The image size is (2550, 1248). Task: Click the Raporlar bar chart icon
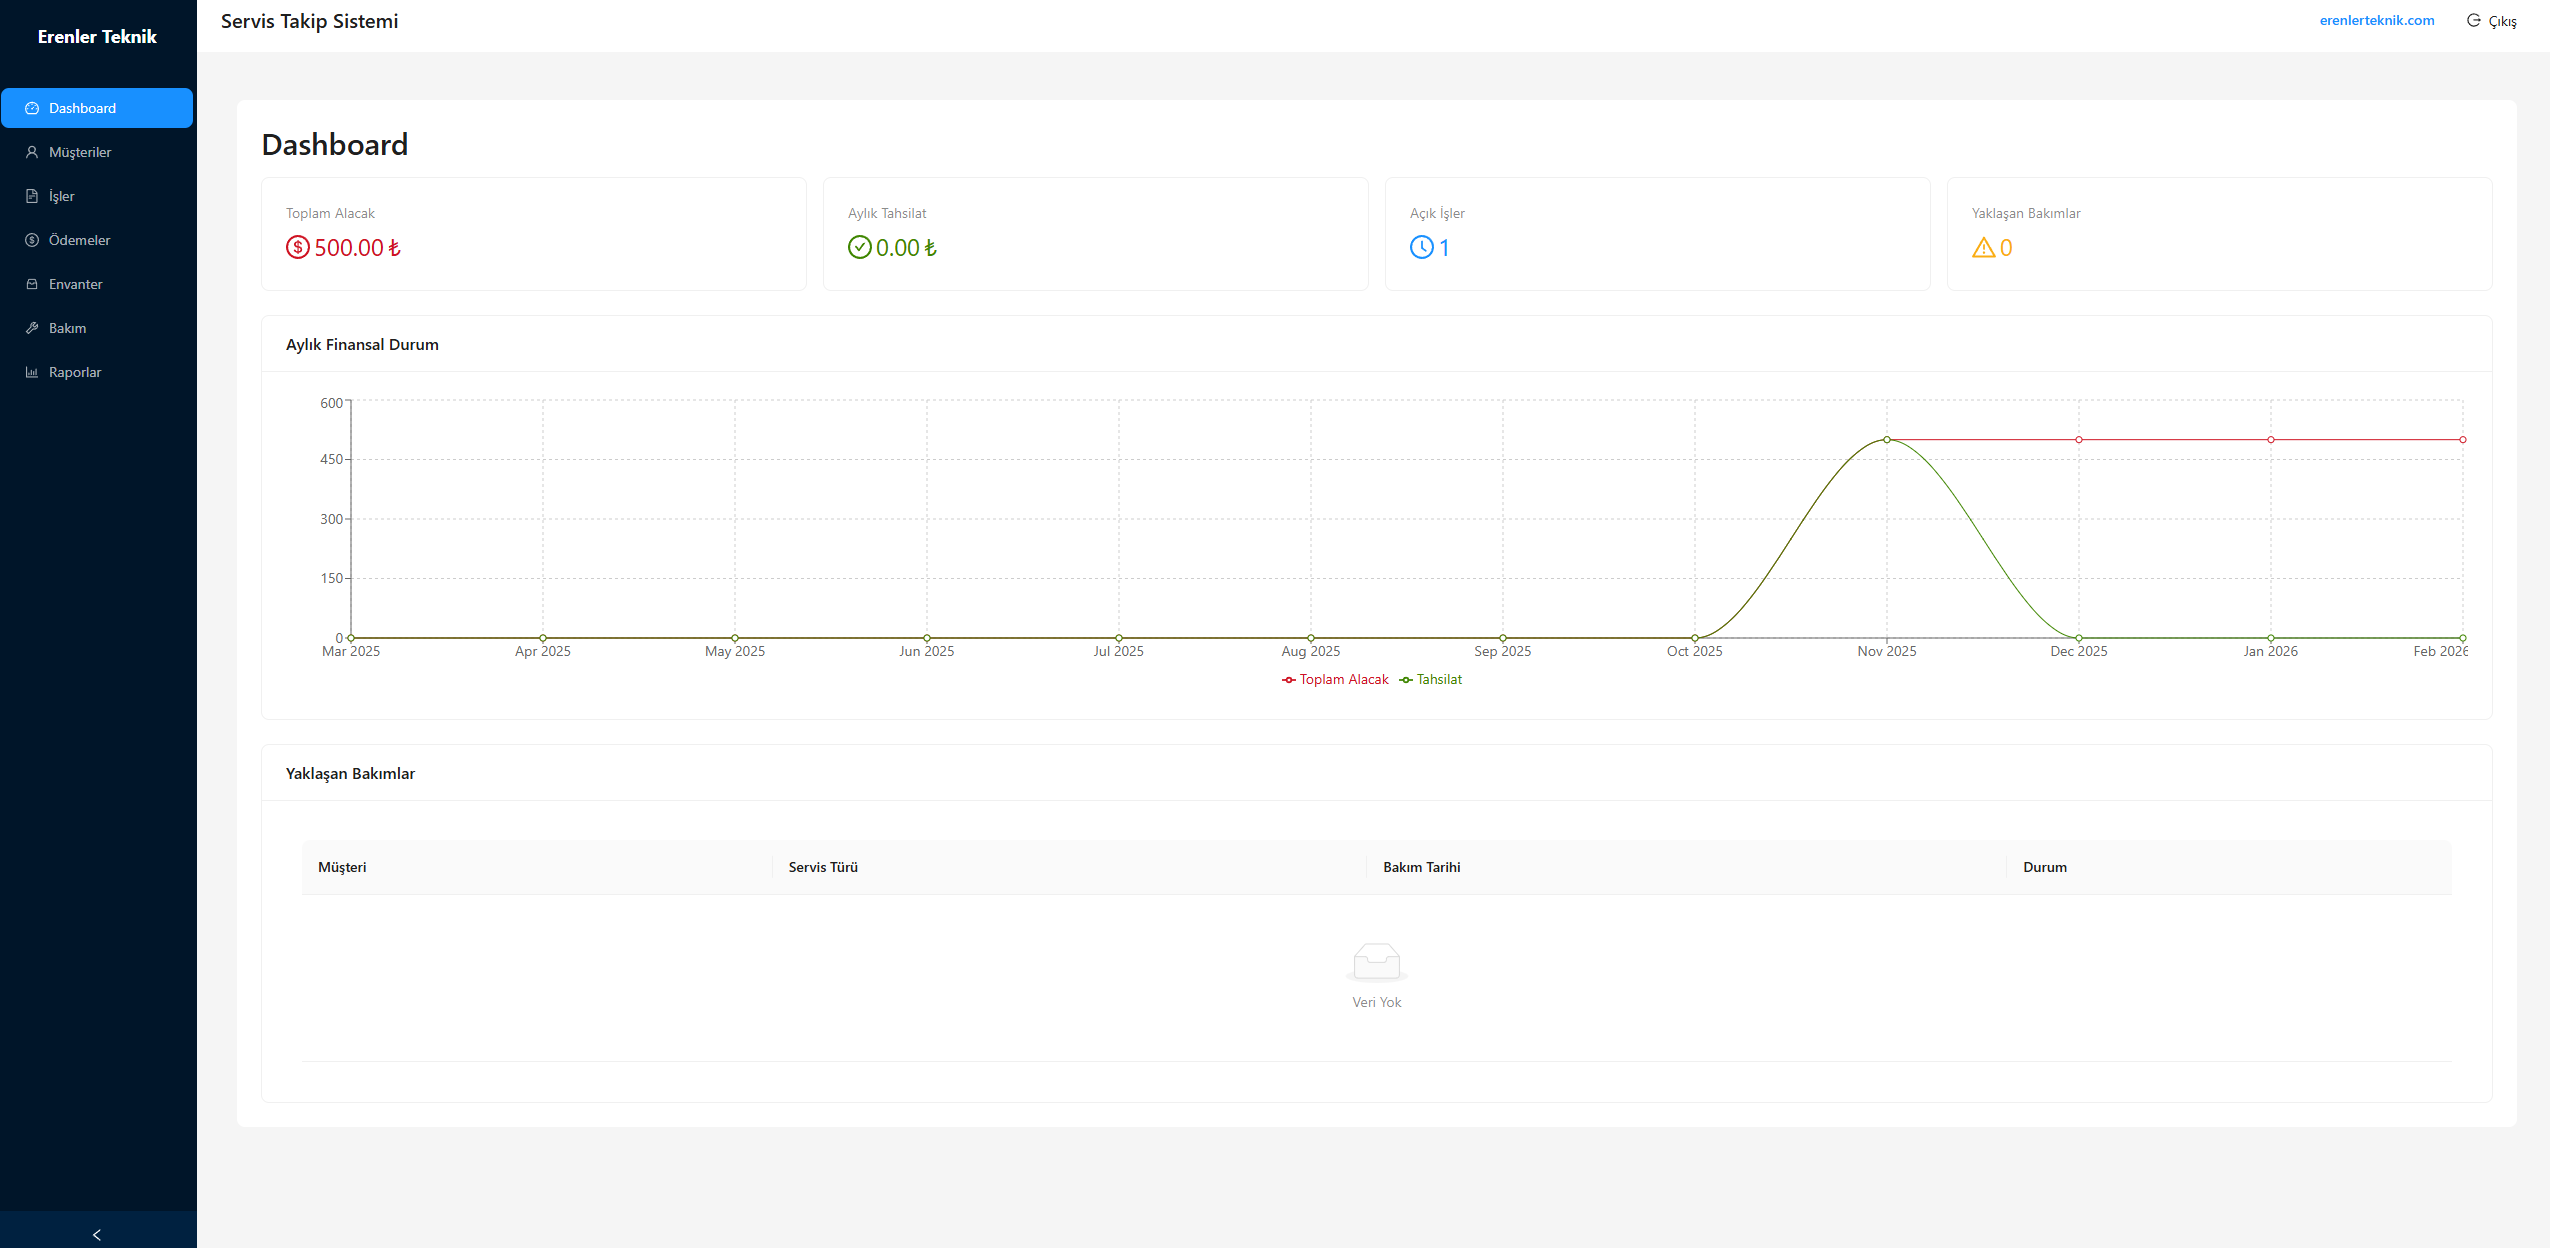(x=32, y=372)
